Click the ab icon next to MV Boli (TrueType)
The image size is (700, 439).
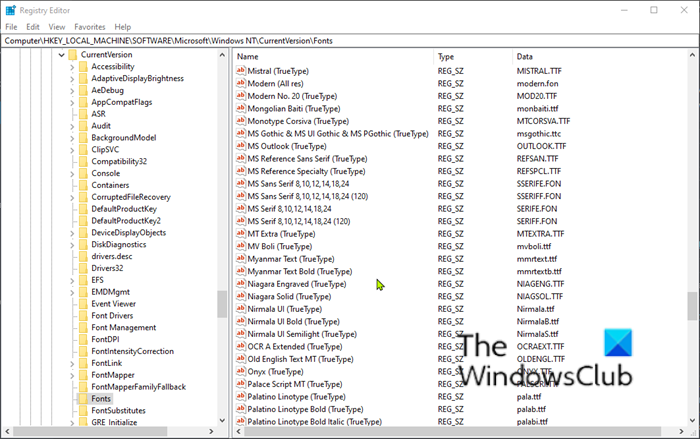241,246
